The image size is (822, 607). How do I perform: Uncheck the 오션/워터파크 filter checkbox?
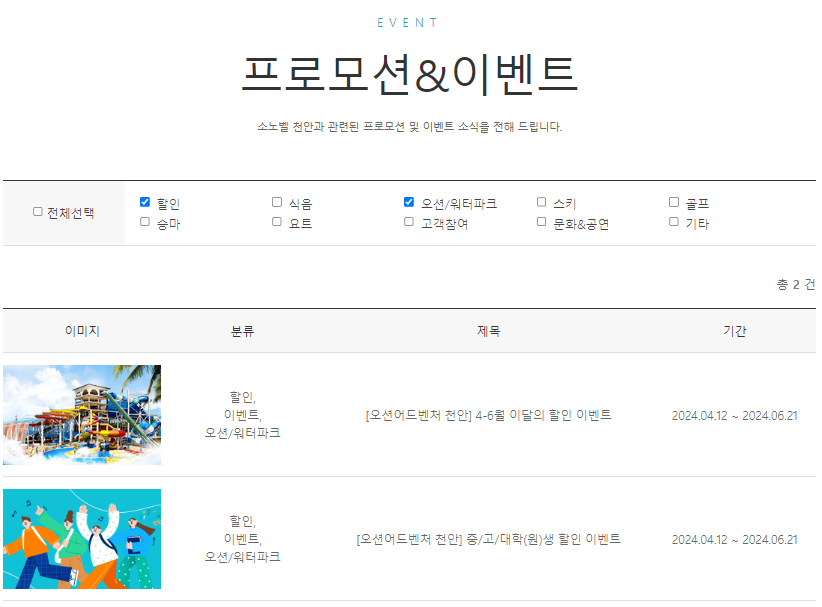coord(408,200)
